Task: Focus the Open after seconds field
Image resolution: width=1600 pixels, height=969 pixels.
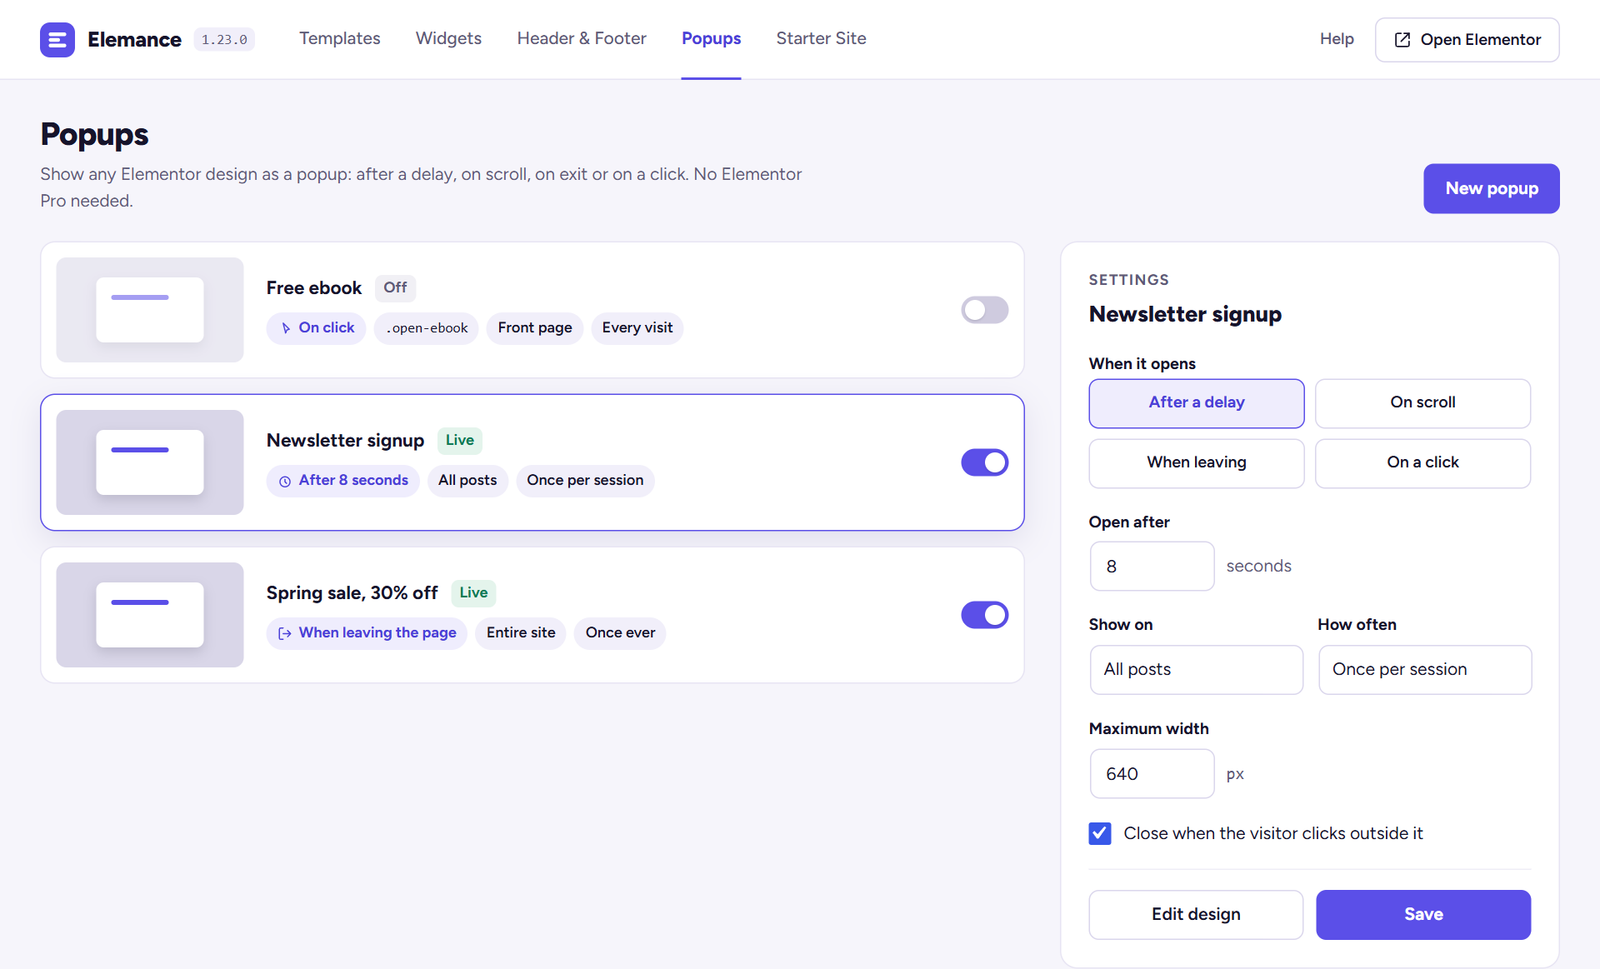Action: pyautogui.click(x=1152, y=566)
